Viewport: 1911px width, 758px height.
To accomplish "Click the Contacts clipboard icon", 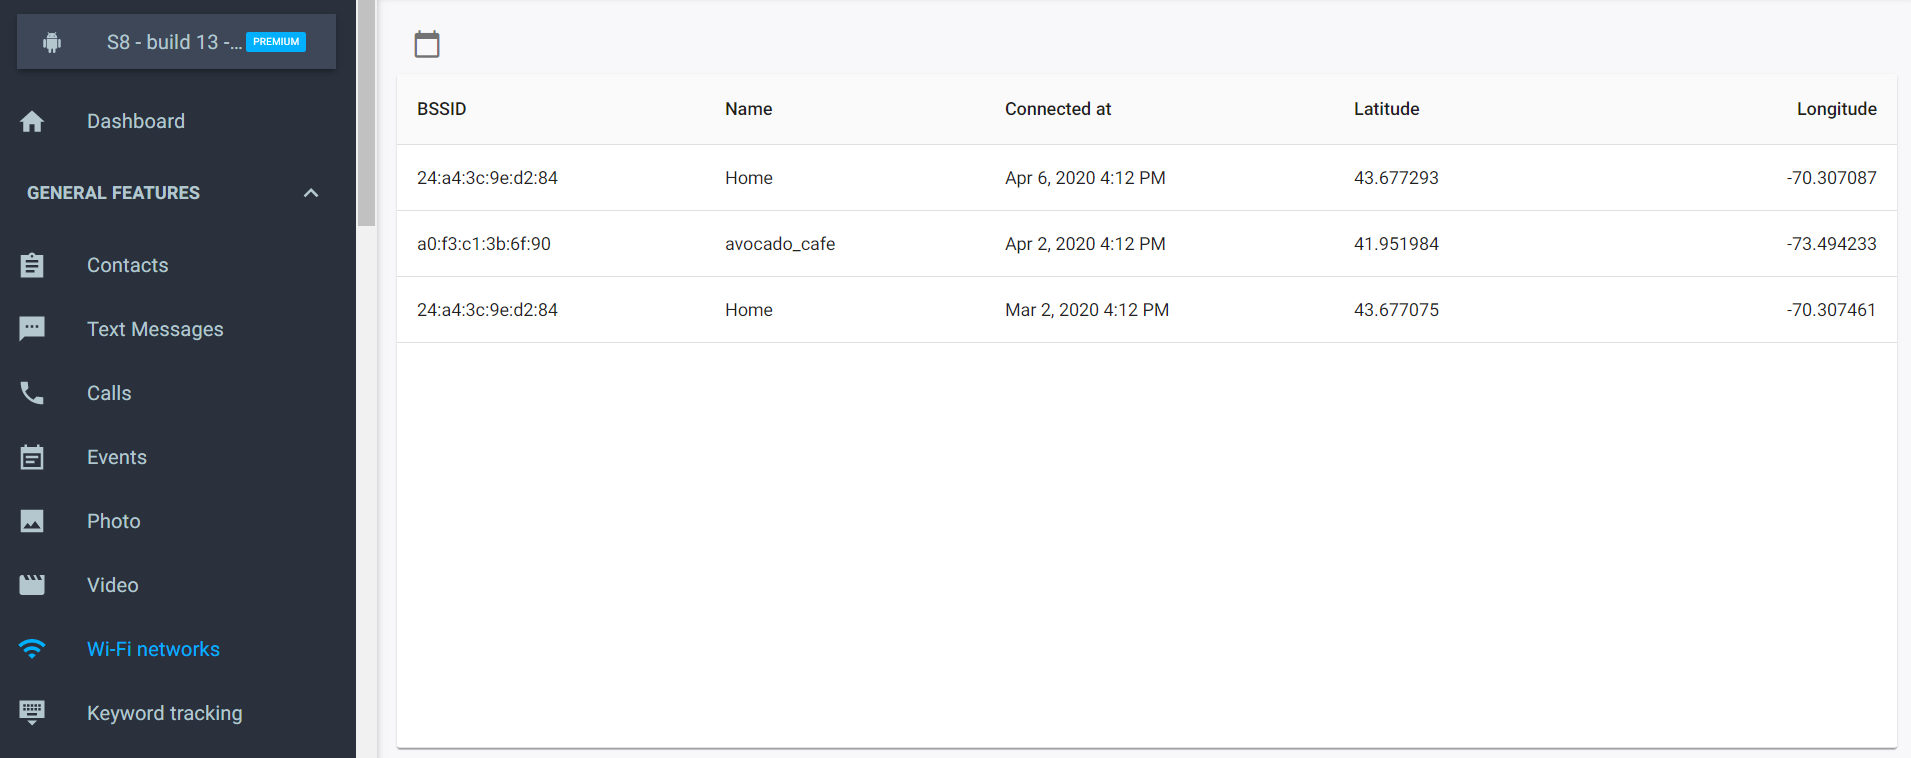I will point(32,265).
